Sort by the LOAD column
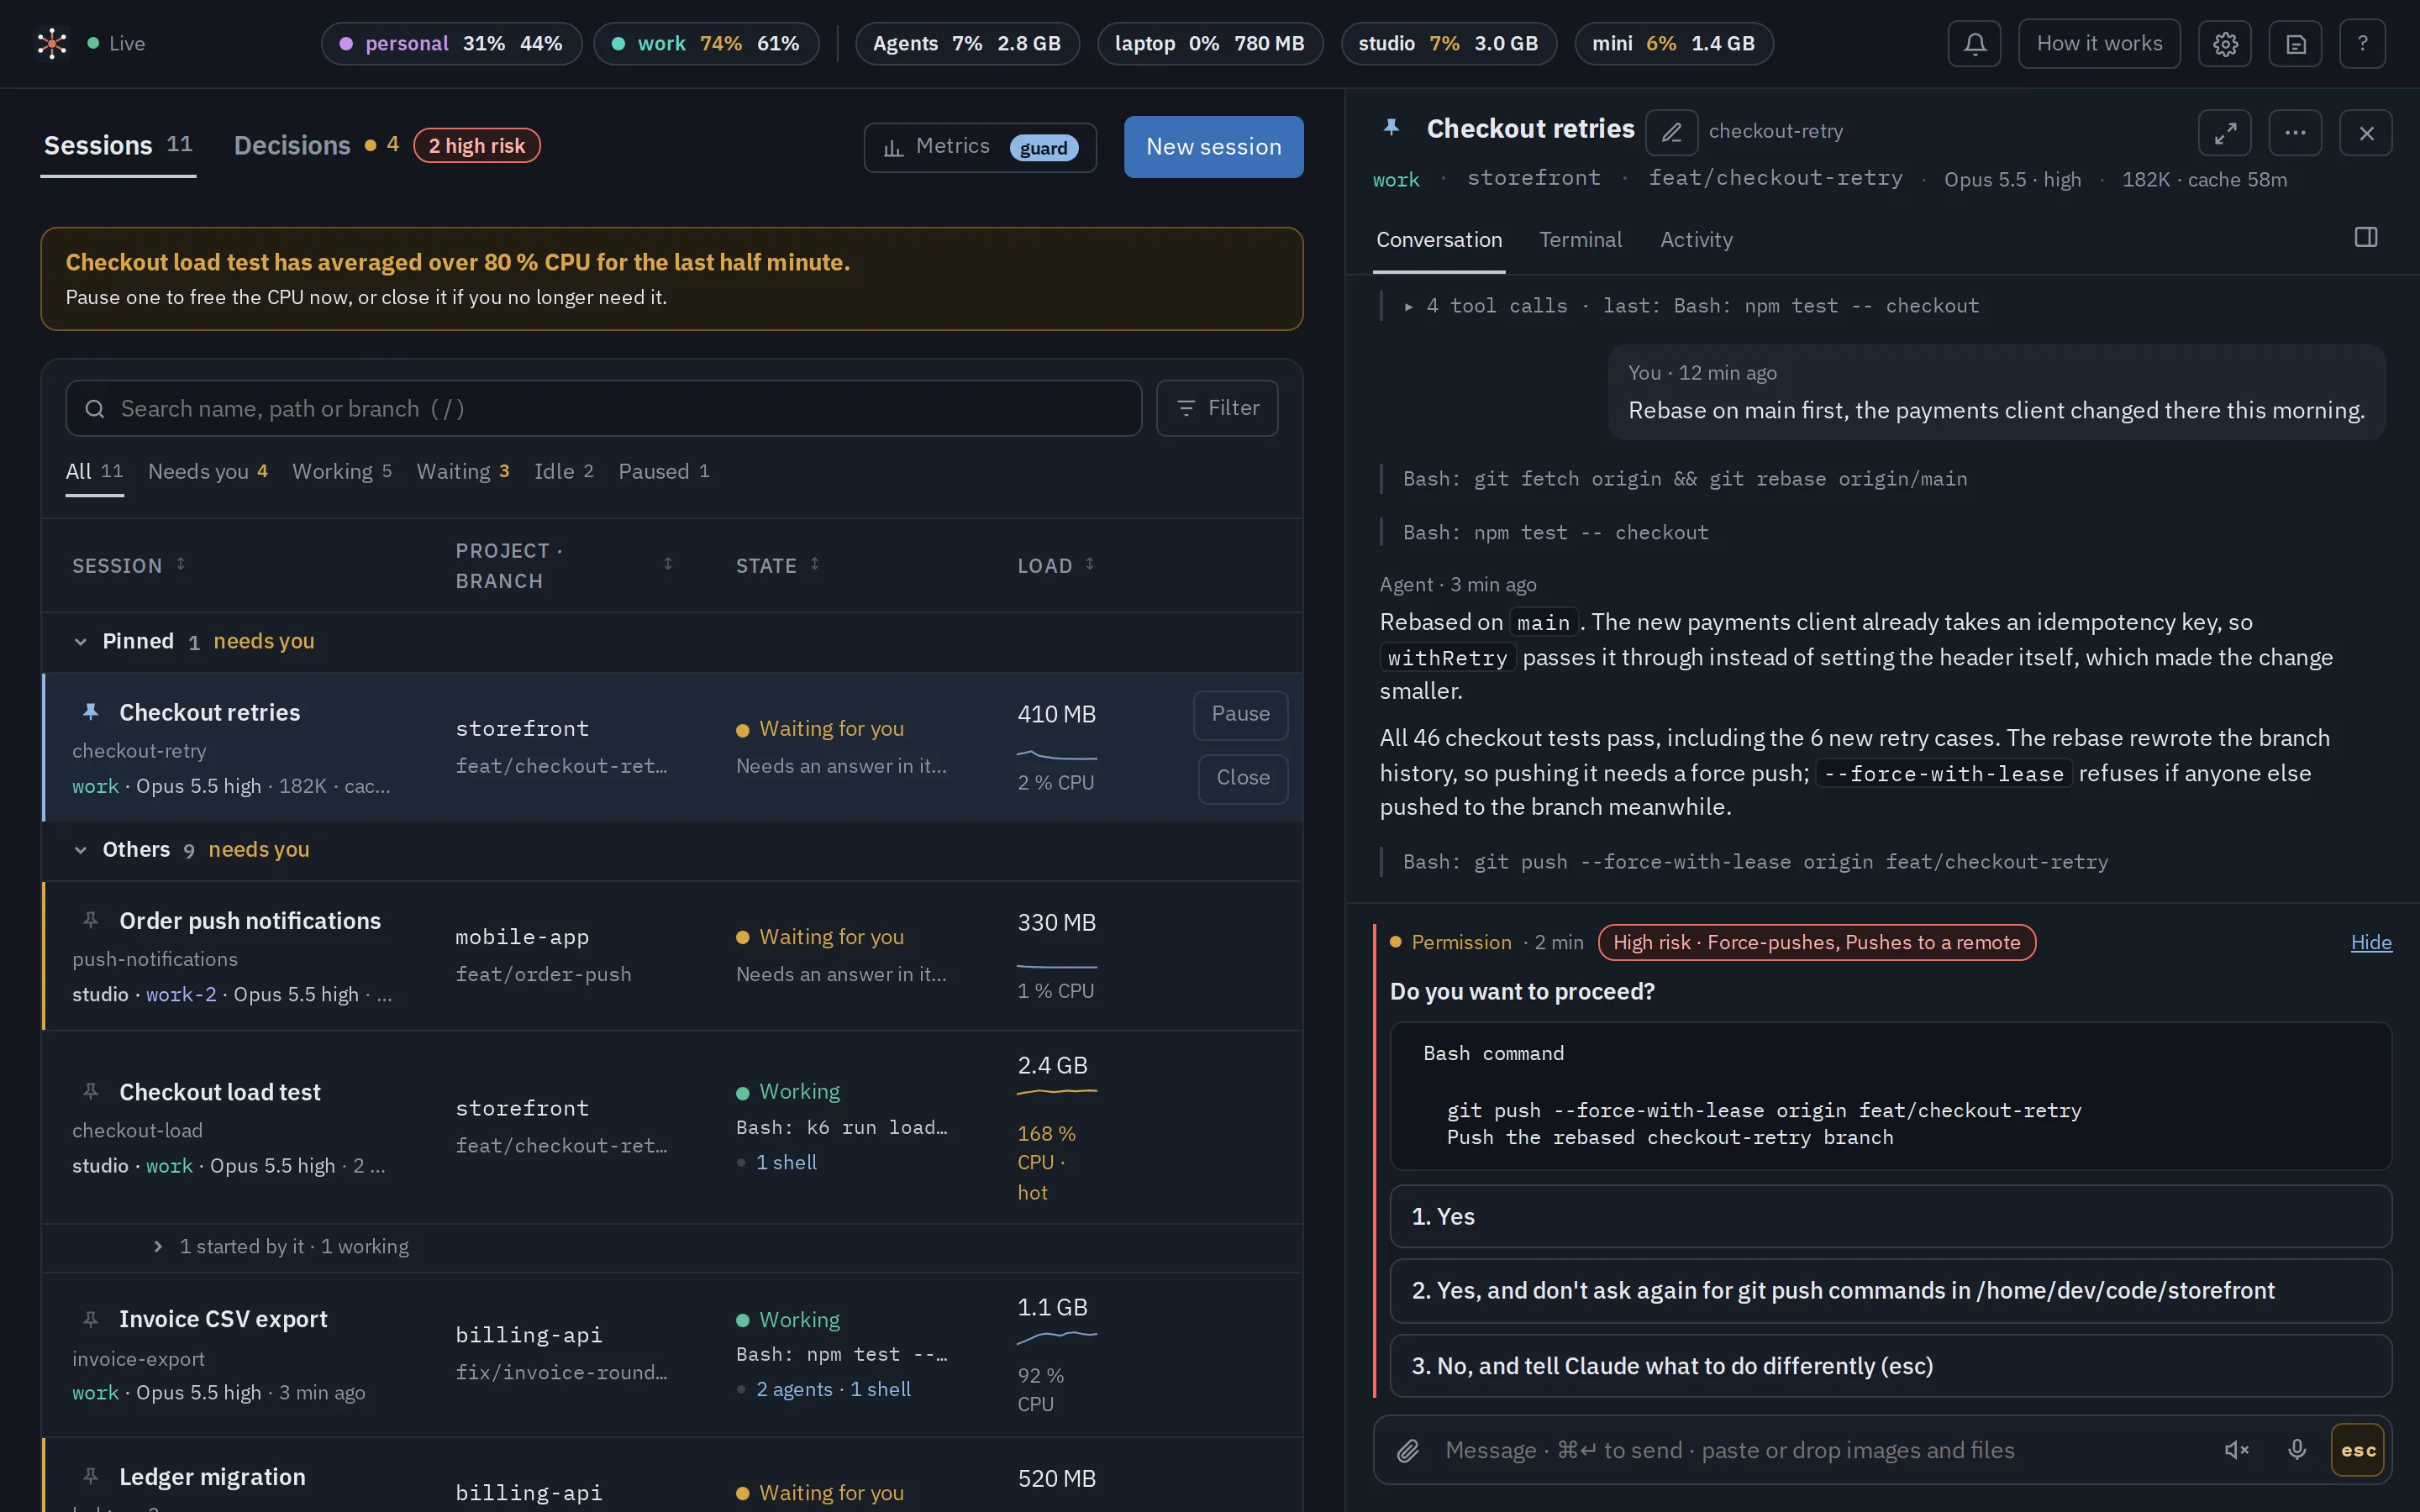2420x1512 pixels. click(1056, 565)
